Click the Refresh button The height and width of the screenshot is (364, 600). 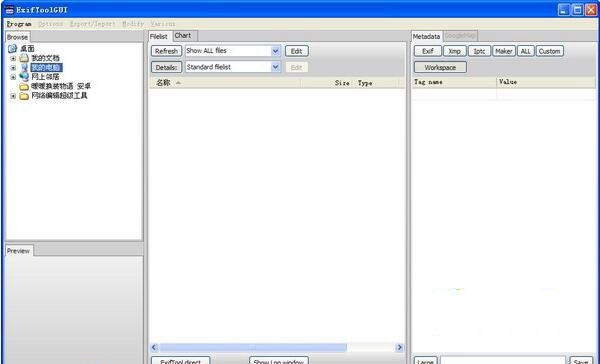pos(166,51)
